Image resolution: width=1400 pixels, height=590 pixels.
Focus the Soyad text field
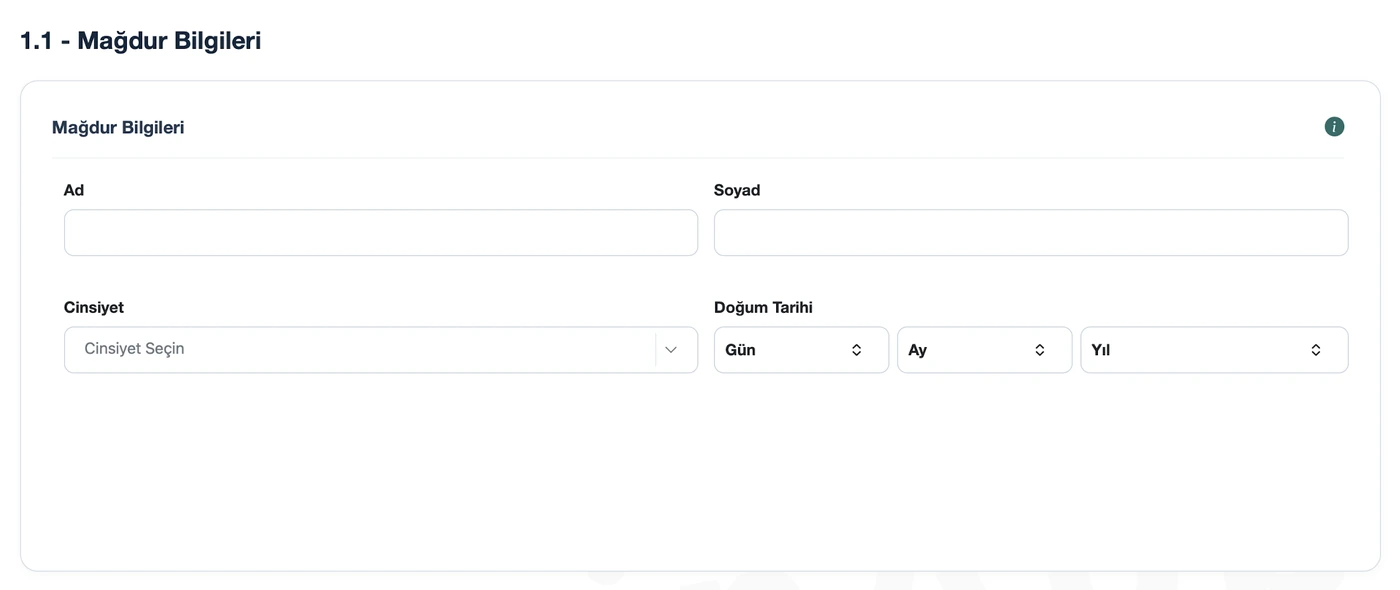[x=1031, y=232]
